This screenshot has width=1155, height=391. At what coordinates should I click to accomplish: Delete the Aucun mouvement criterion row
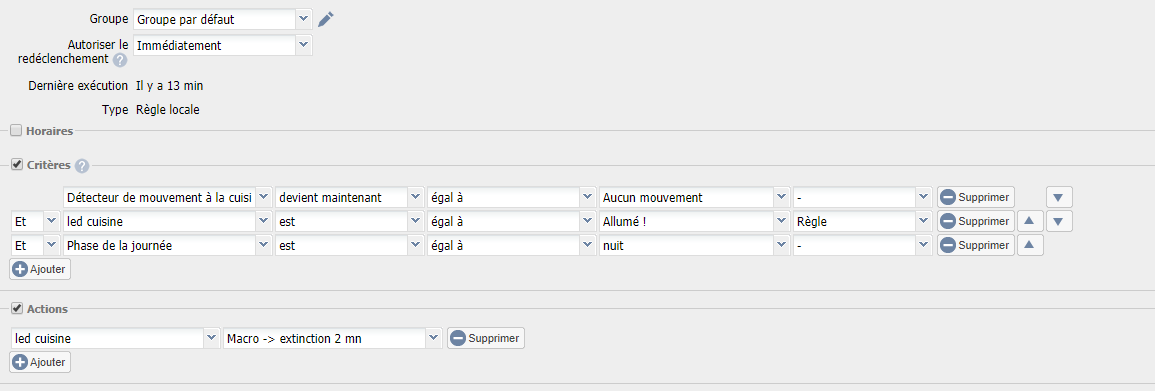tap(976, 197)
